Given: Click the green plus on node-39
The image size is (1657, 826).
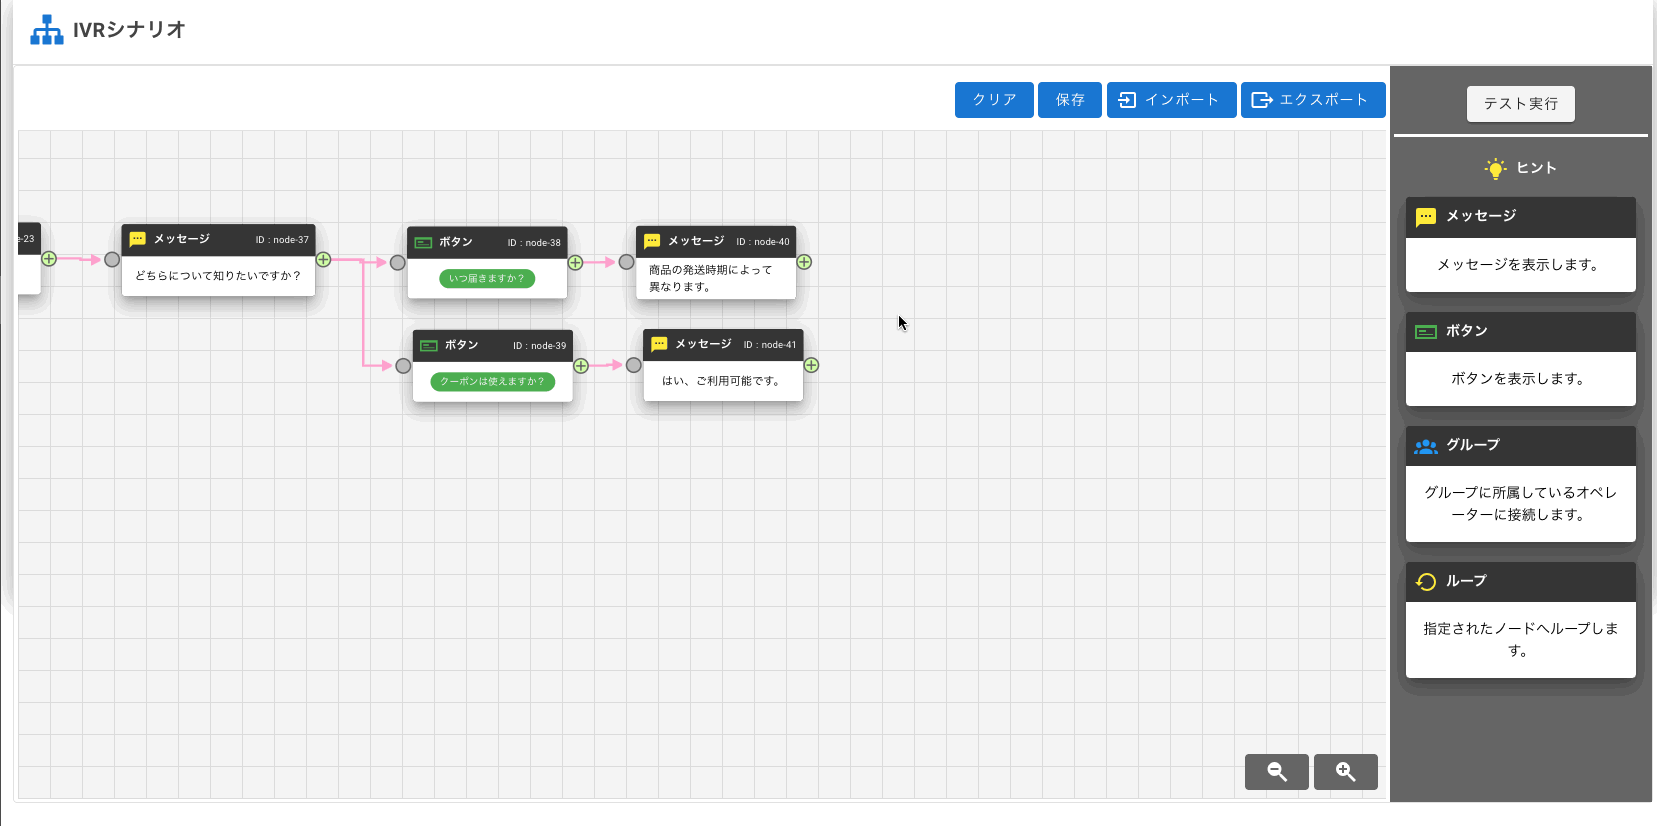Looking at the screenshot, I should [581, 366].
